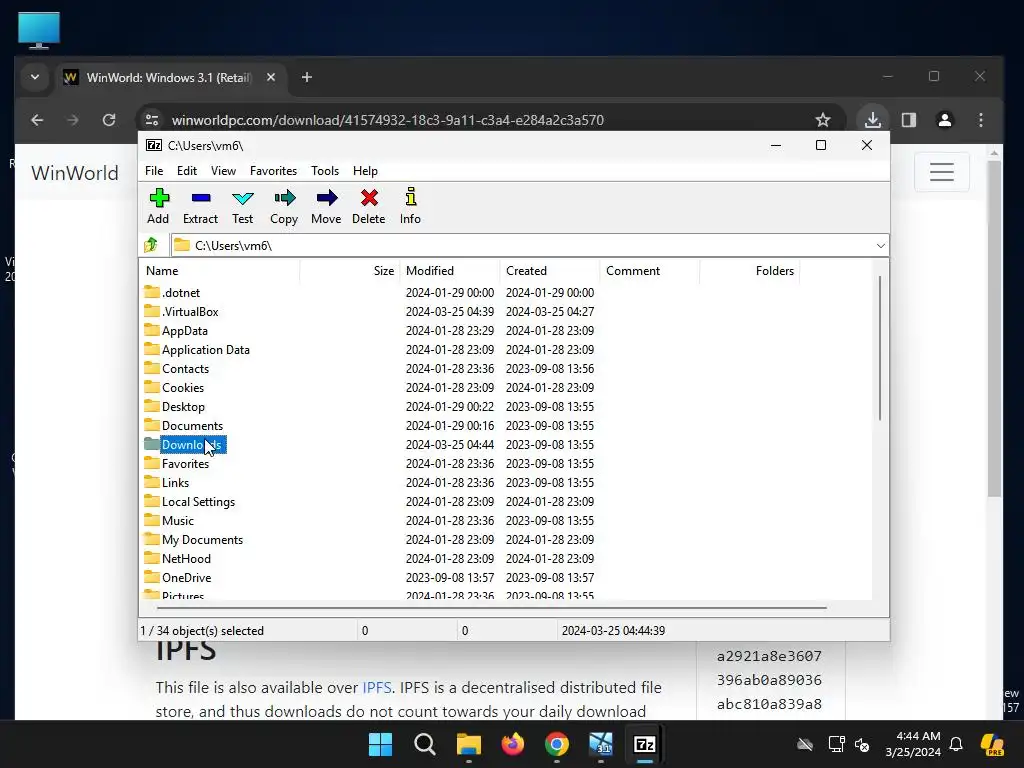Launch Firefox from the taskbar
Image resolution: width=1024 pixels, height=768 pixels.
pyautogui.click(x=513, y=744)
